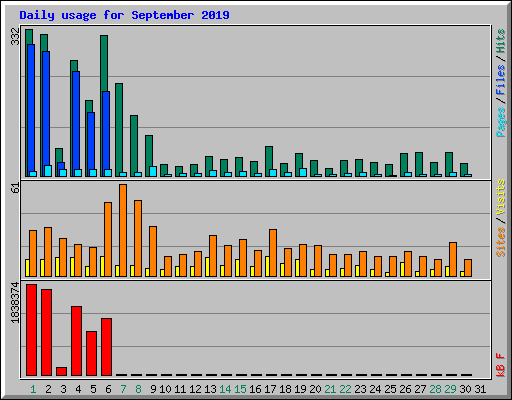Click day label "17" on the x-axis
The image size is (512, 400).
(x=270, y=389)
